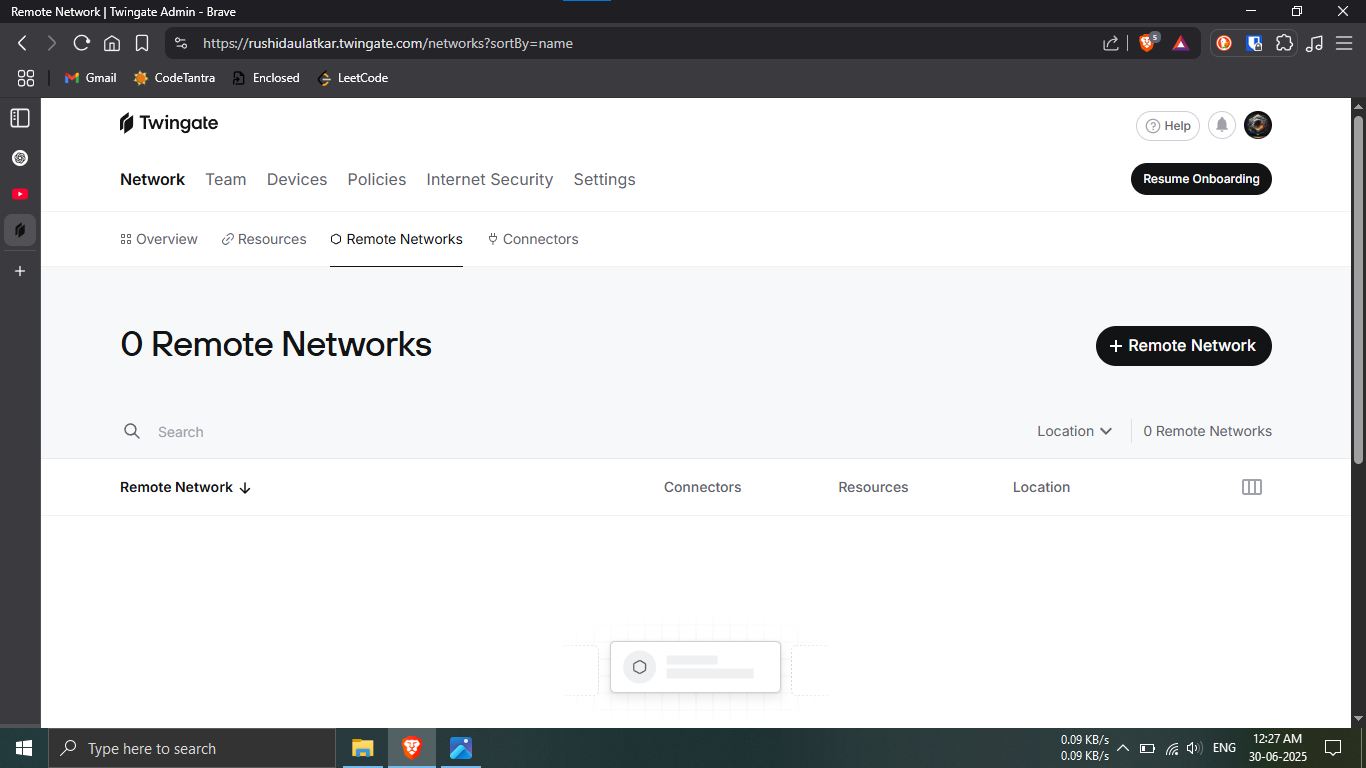The image size is (1366, 768).
Task: Expand the Location filter dropdown
Action: 1074,431
